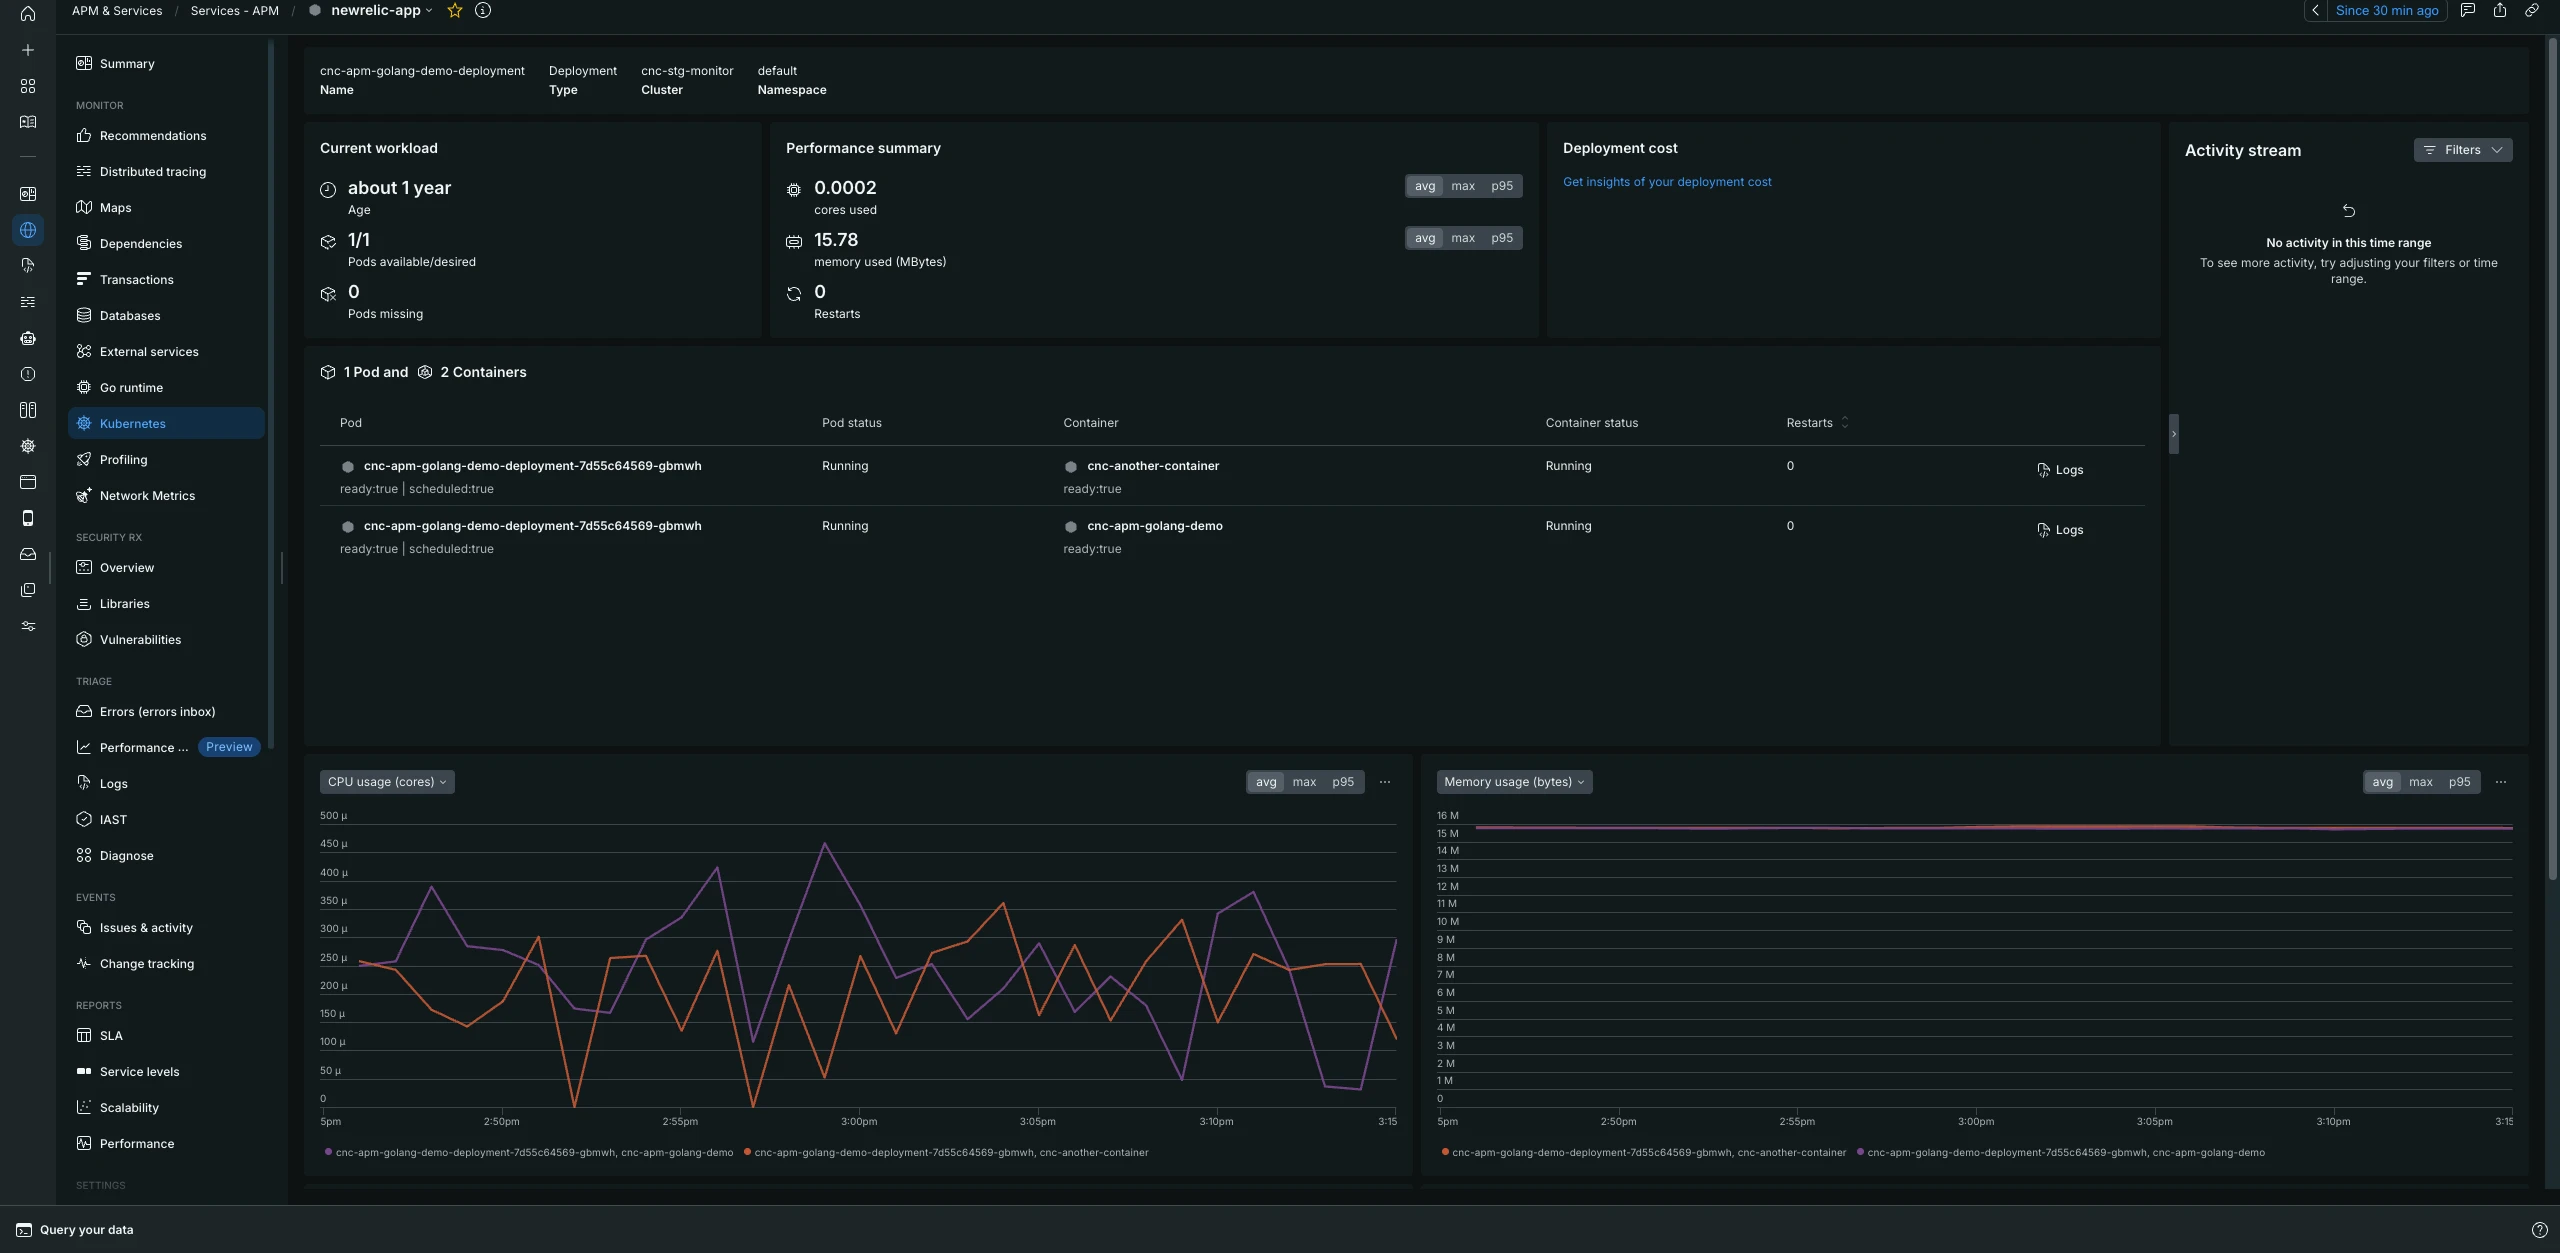Click cnc-apm-golang-demo container name
This screenshot has width=2560, height=1253.
pos(1155,526)
